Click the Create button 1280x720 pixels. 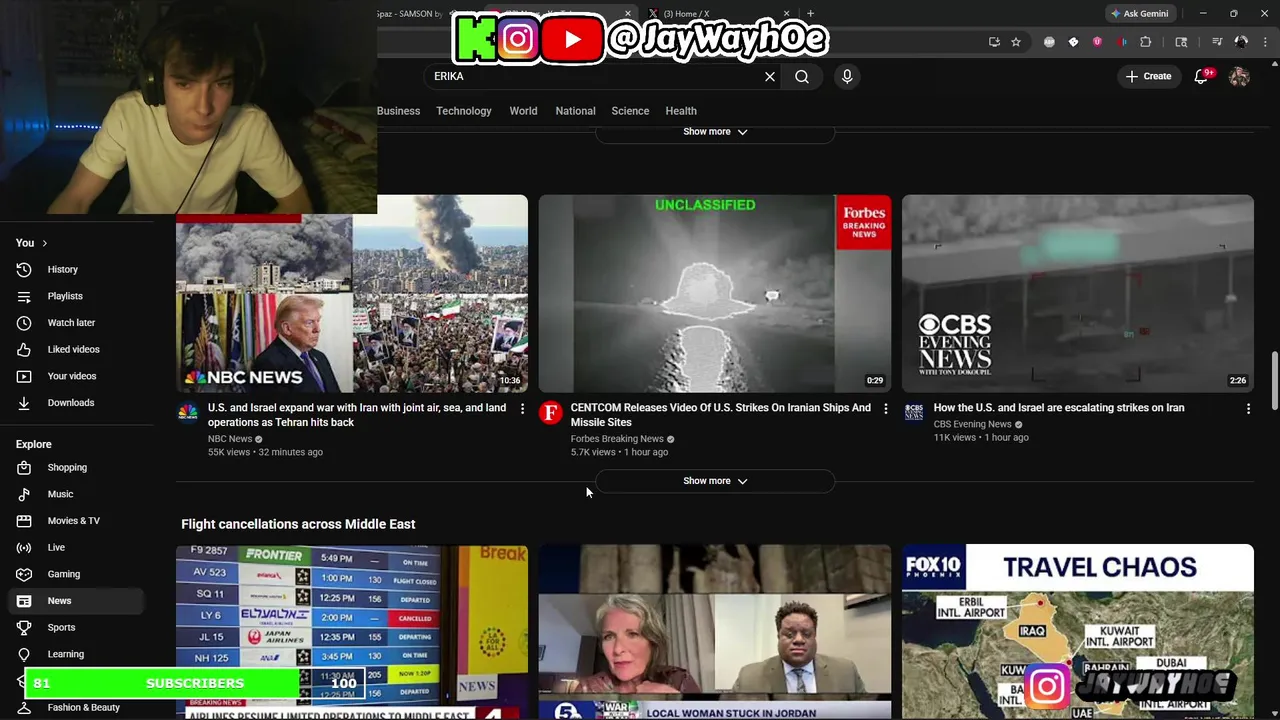click(x=1148, y=76)
